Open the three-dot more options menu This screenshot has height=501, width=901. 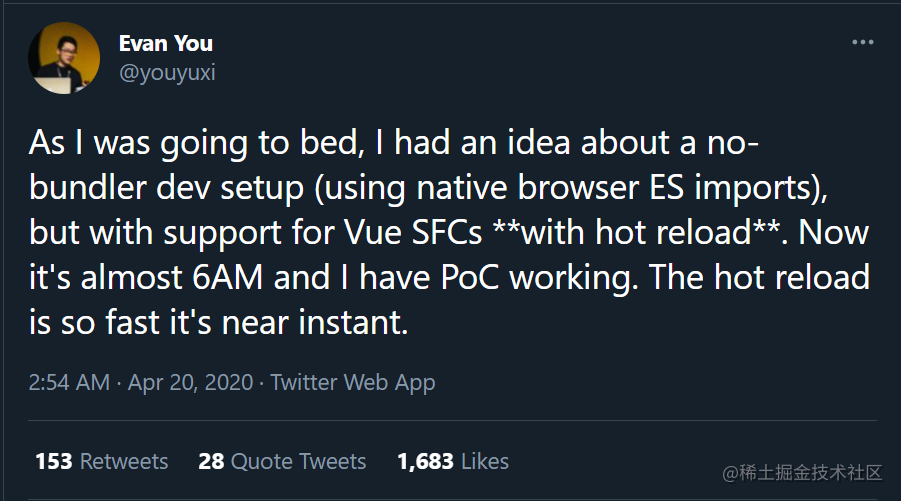tap(863, 43)
